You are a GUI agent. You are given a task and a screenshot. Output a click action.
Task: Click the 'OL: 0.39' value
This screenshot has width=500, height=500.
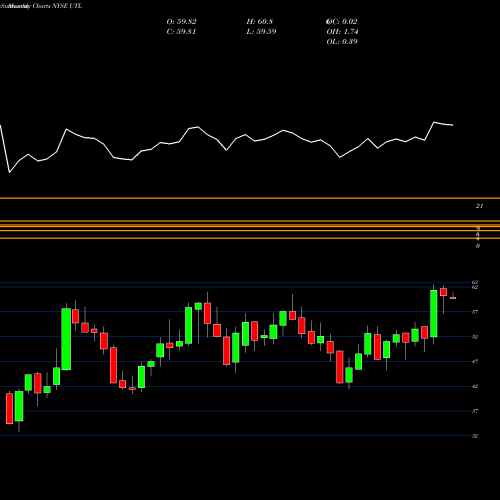tap(342, 42)
